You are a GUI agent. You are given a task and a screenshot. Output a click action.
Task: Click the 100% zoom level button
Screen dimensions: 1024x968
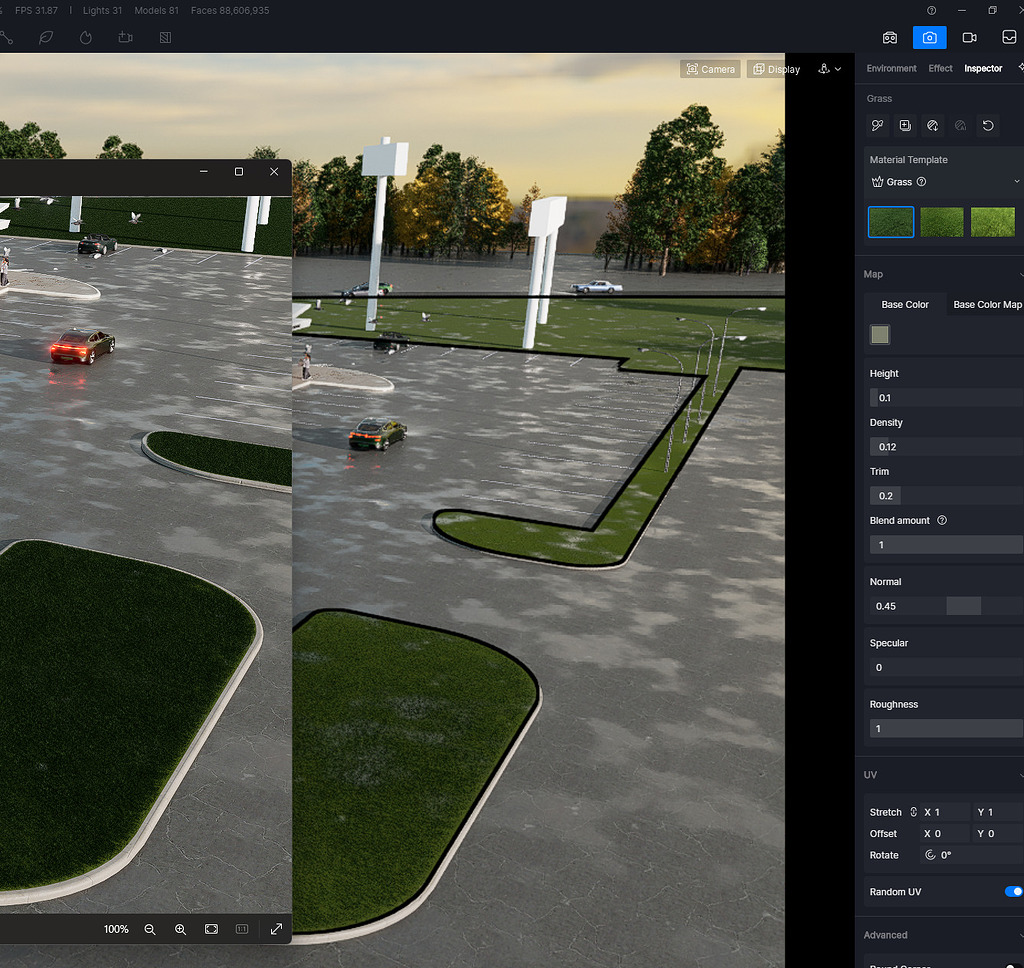click(116, 929)
